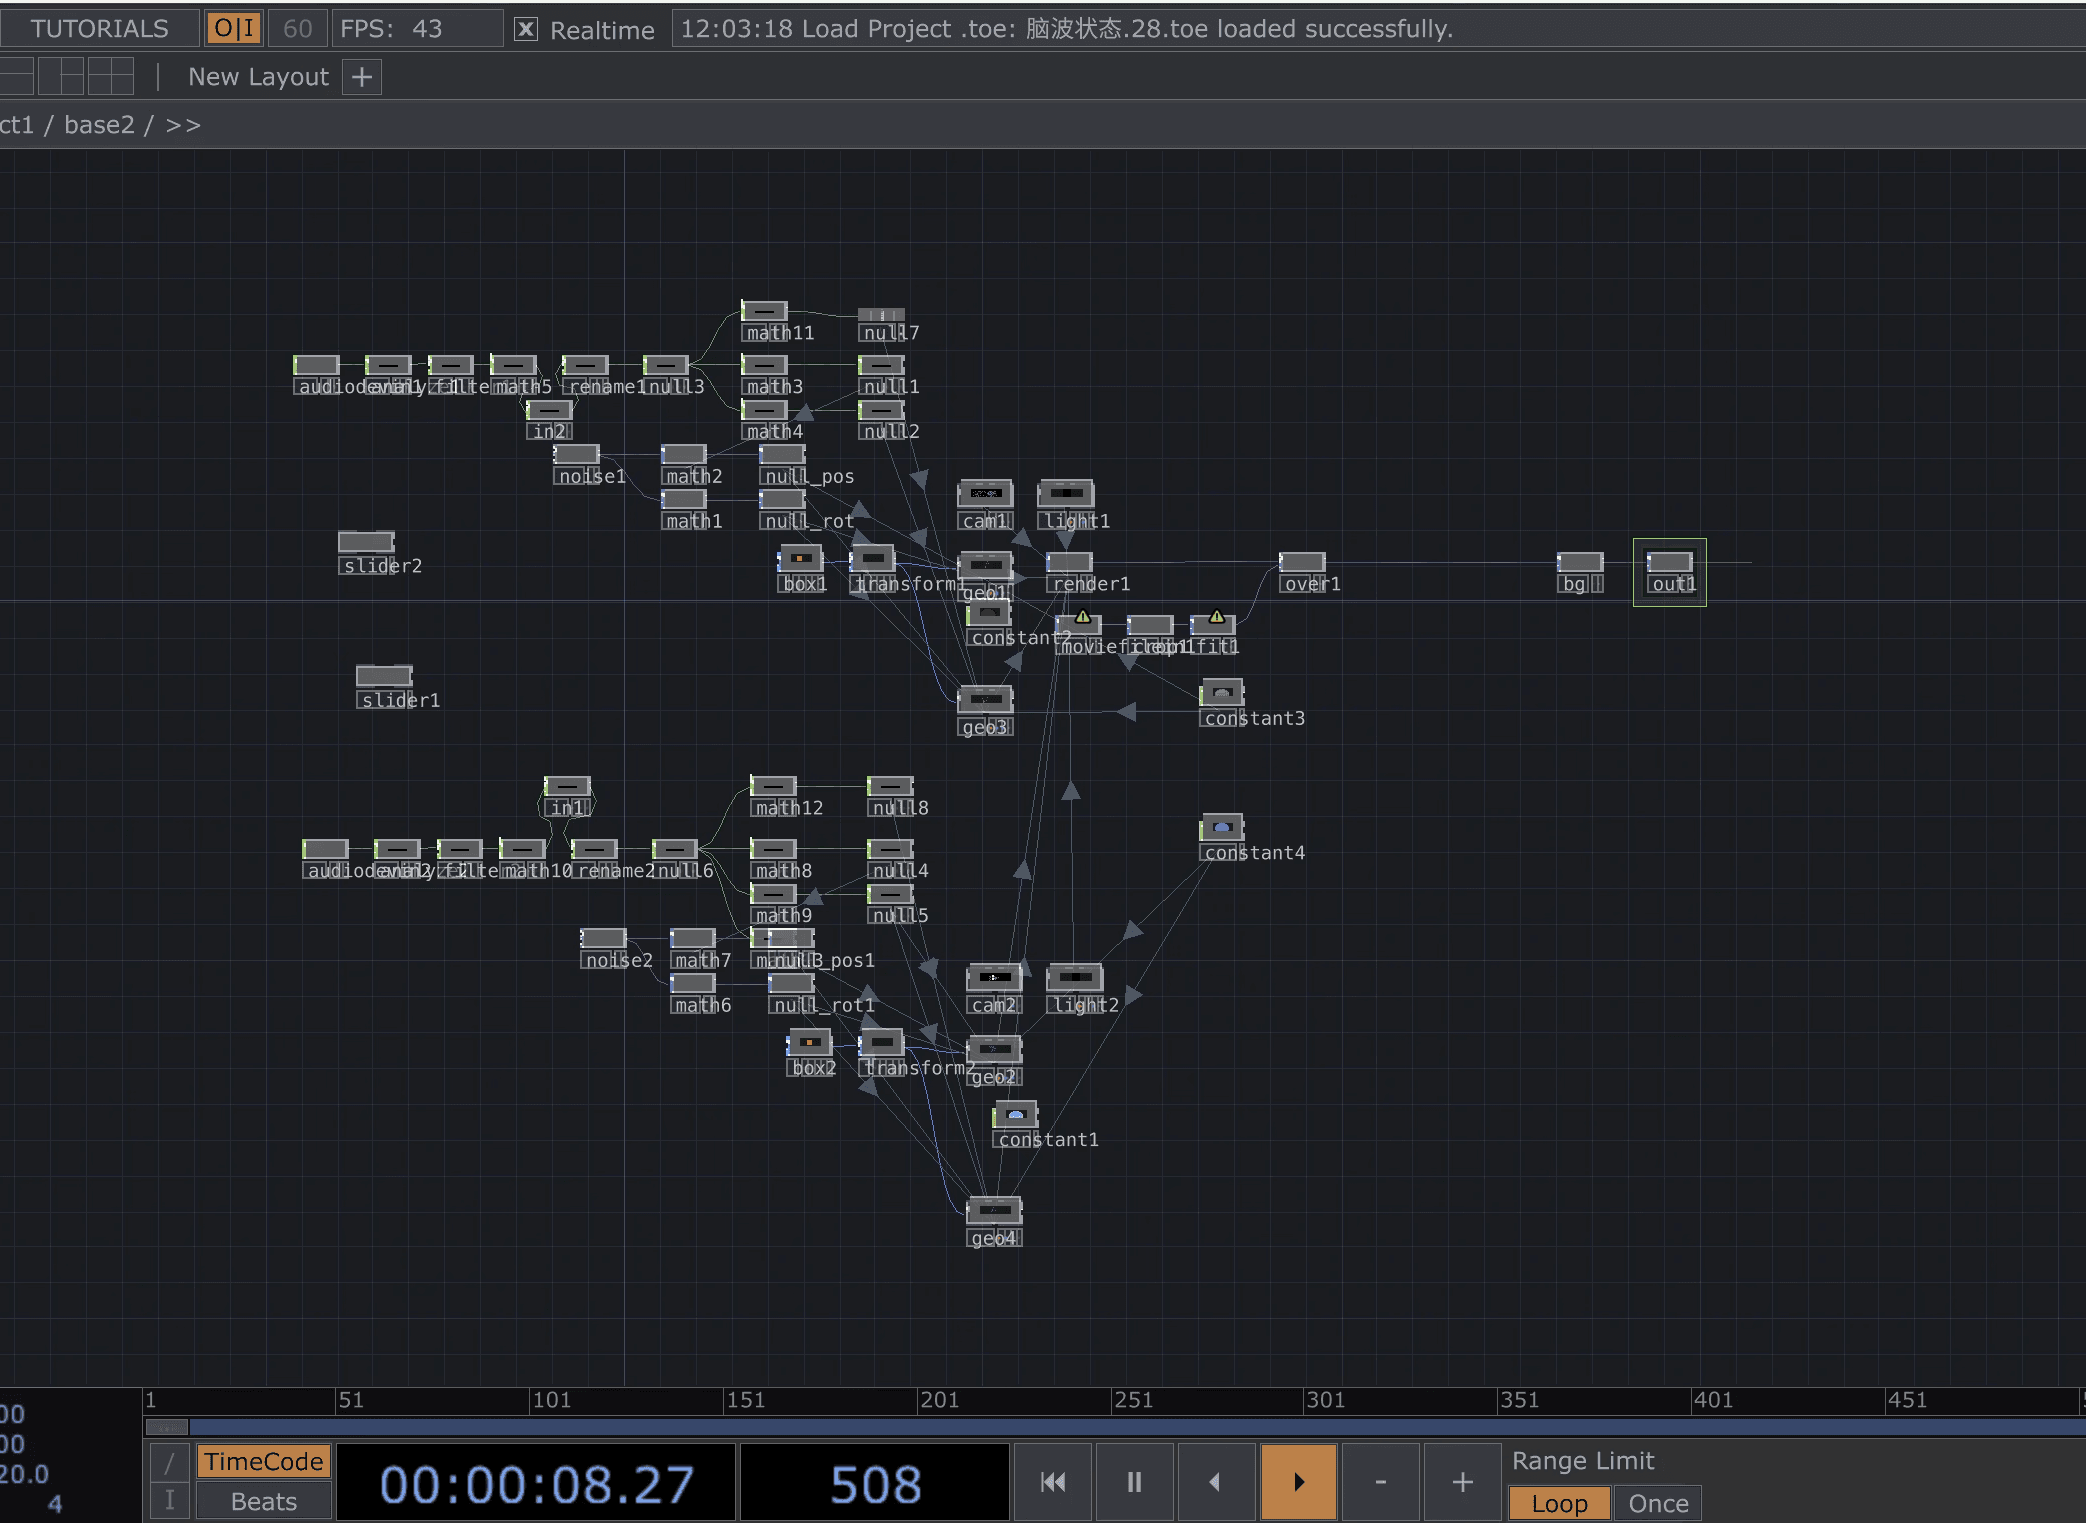The height and width of the screenshot is (1523, 2086).
Task: Open the TUTORIALS menu
Action: click(x=99, y=28)
